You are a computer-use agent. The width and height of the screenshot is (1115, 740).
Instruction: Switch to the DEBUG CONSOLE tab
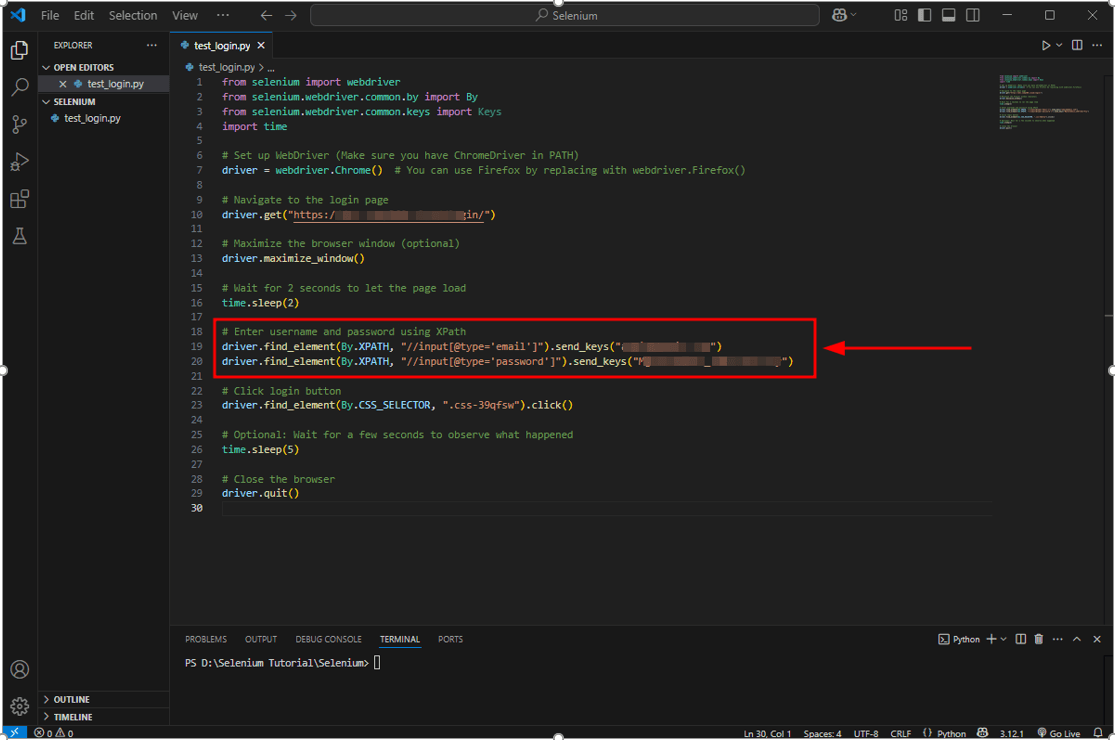point(329,639)
